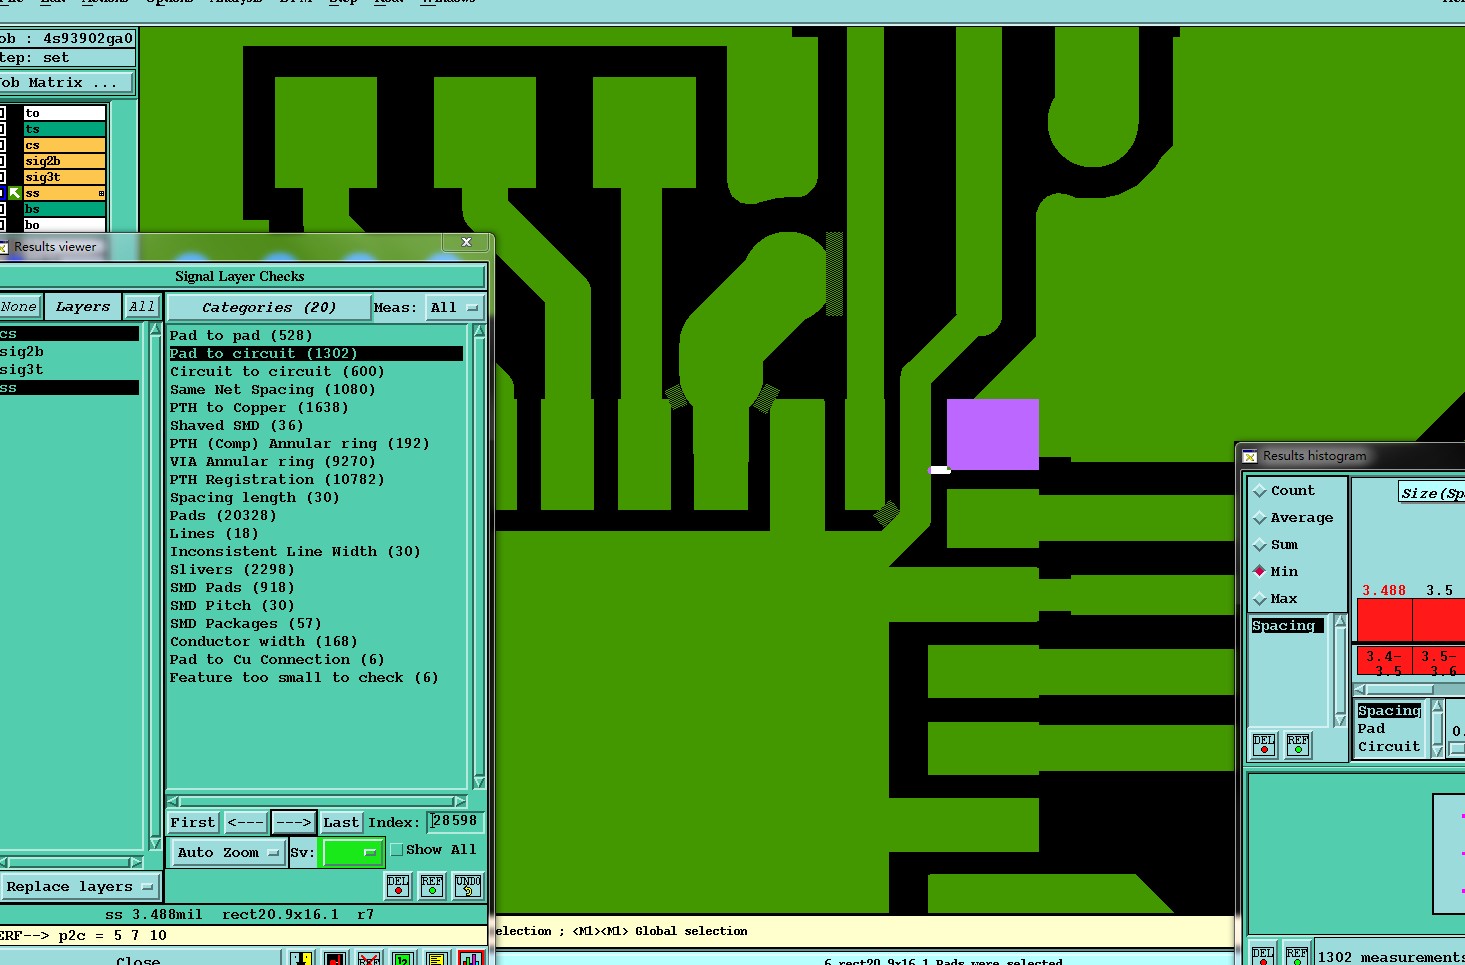
Task: Click the DEL icon in Results viewer
Action: [x=398, y=886]
